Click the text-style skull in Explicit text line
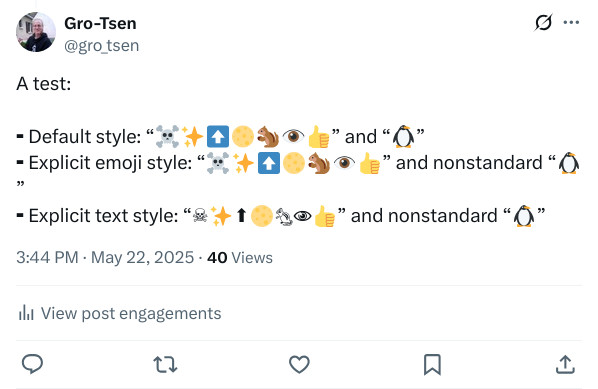This screenshot has width=598, height=389. (x=200, y=216)
